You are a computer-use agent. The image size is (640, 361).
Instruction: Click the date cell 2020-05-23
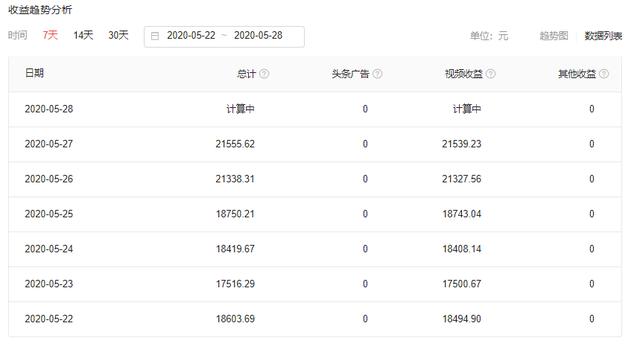49,284
